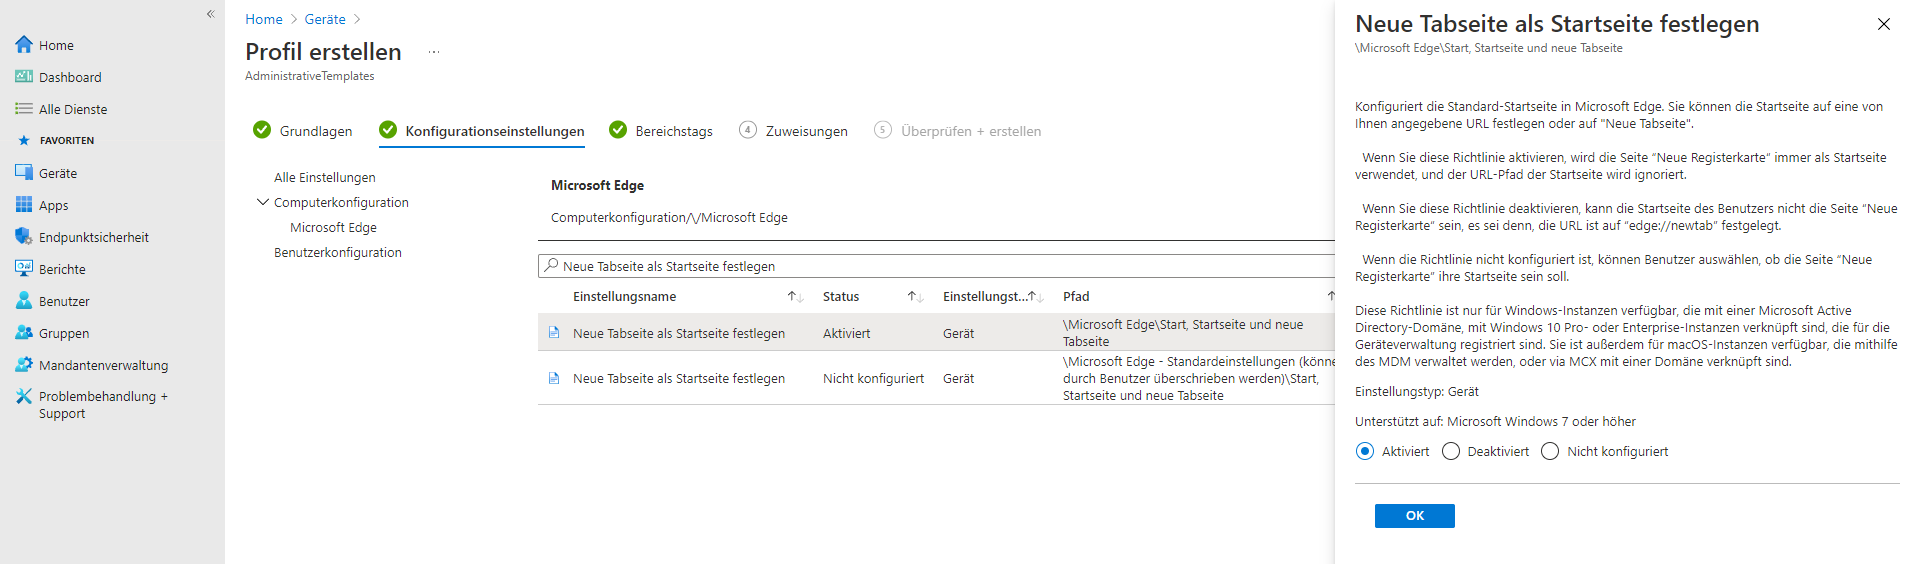Click the Home icon in sidebar

24,45
